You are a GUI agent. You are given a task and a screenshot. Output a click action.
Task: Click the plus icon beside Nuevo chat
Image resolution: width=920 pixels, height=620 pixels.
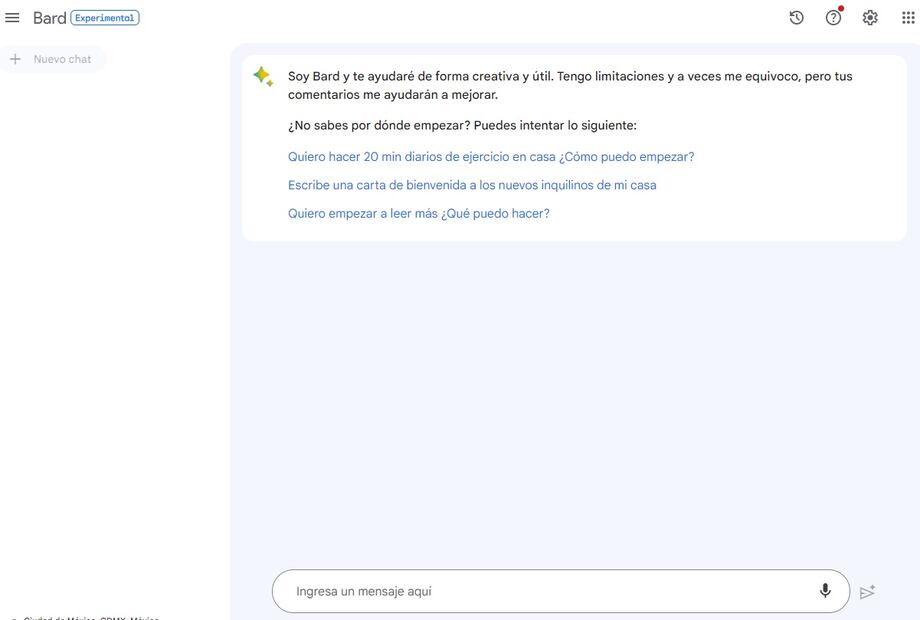point(15,59)
